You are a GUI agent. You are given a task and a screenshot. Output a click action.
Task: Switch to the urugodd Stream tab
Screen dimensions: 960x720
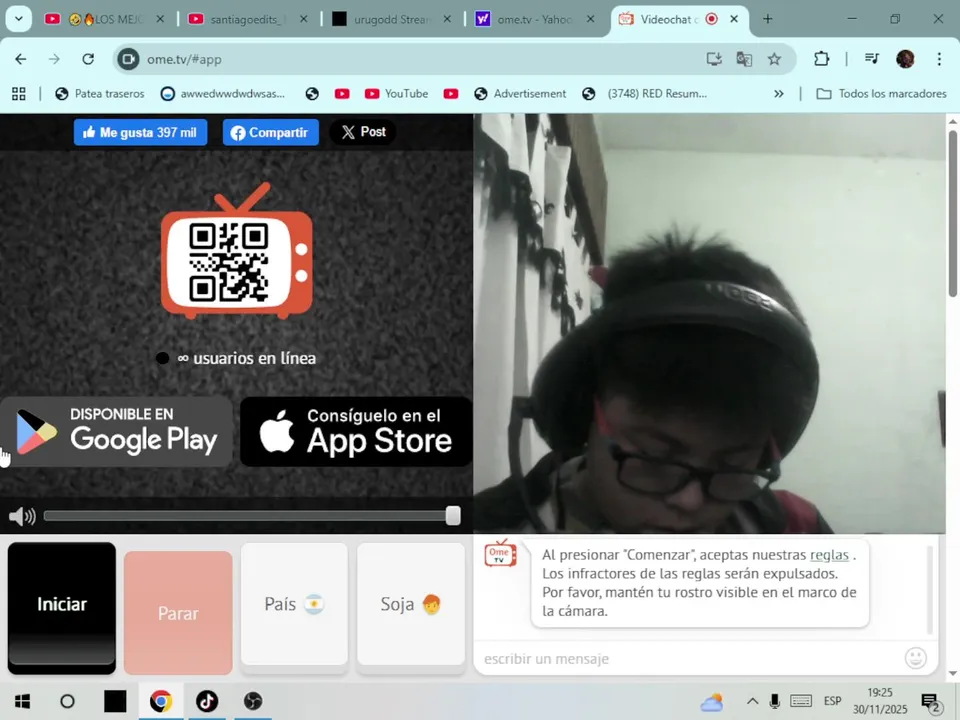click(392, 19)
